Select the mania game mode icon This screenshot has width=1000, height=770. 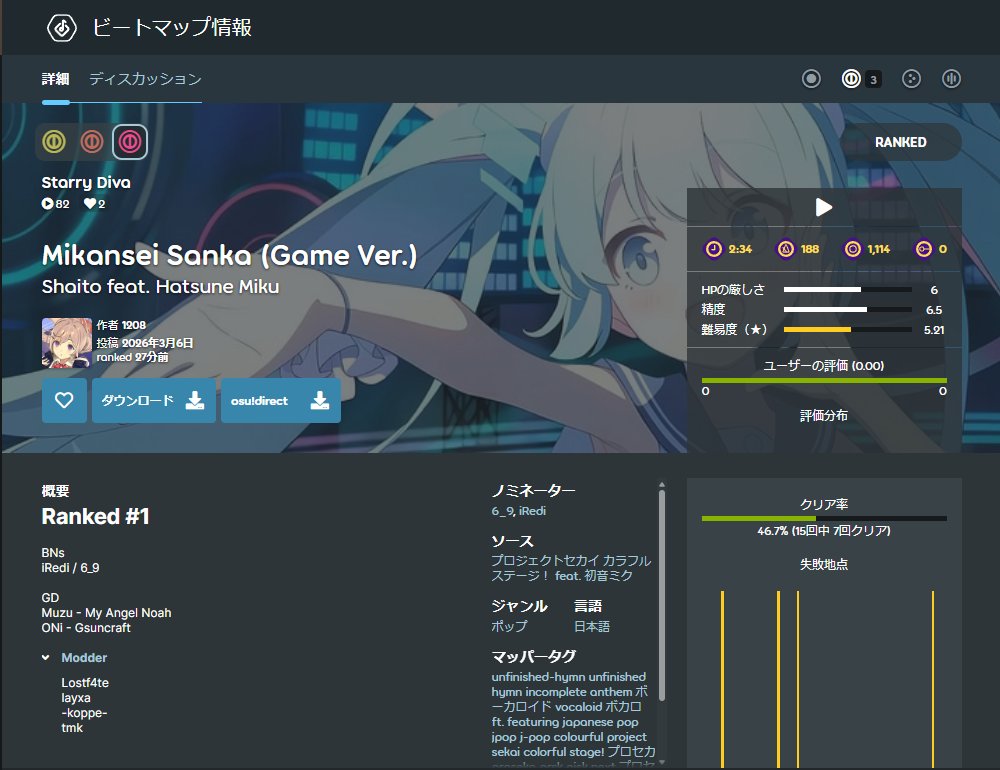tap(952, 79)
